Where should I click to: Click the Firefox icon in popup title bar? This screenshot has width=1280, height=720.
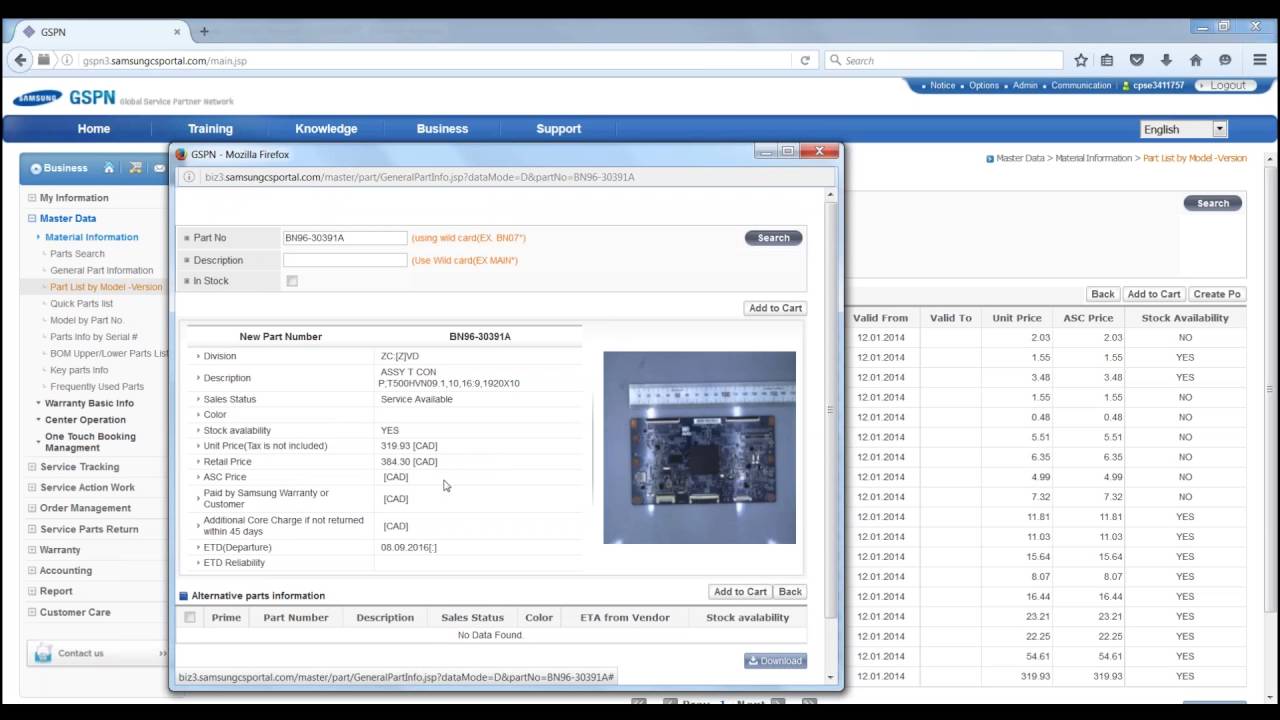tap(181, 154)
